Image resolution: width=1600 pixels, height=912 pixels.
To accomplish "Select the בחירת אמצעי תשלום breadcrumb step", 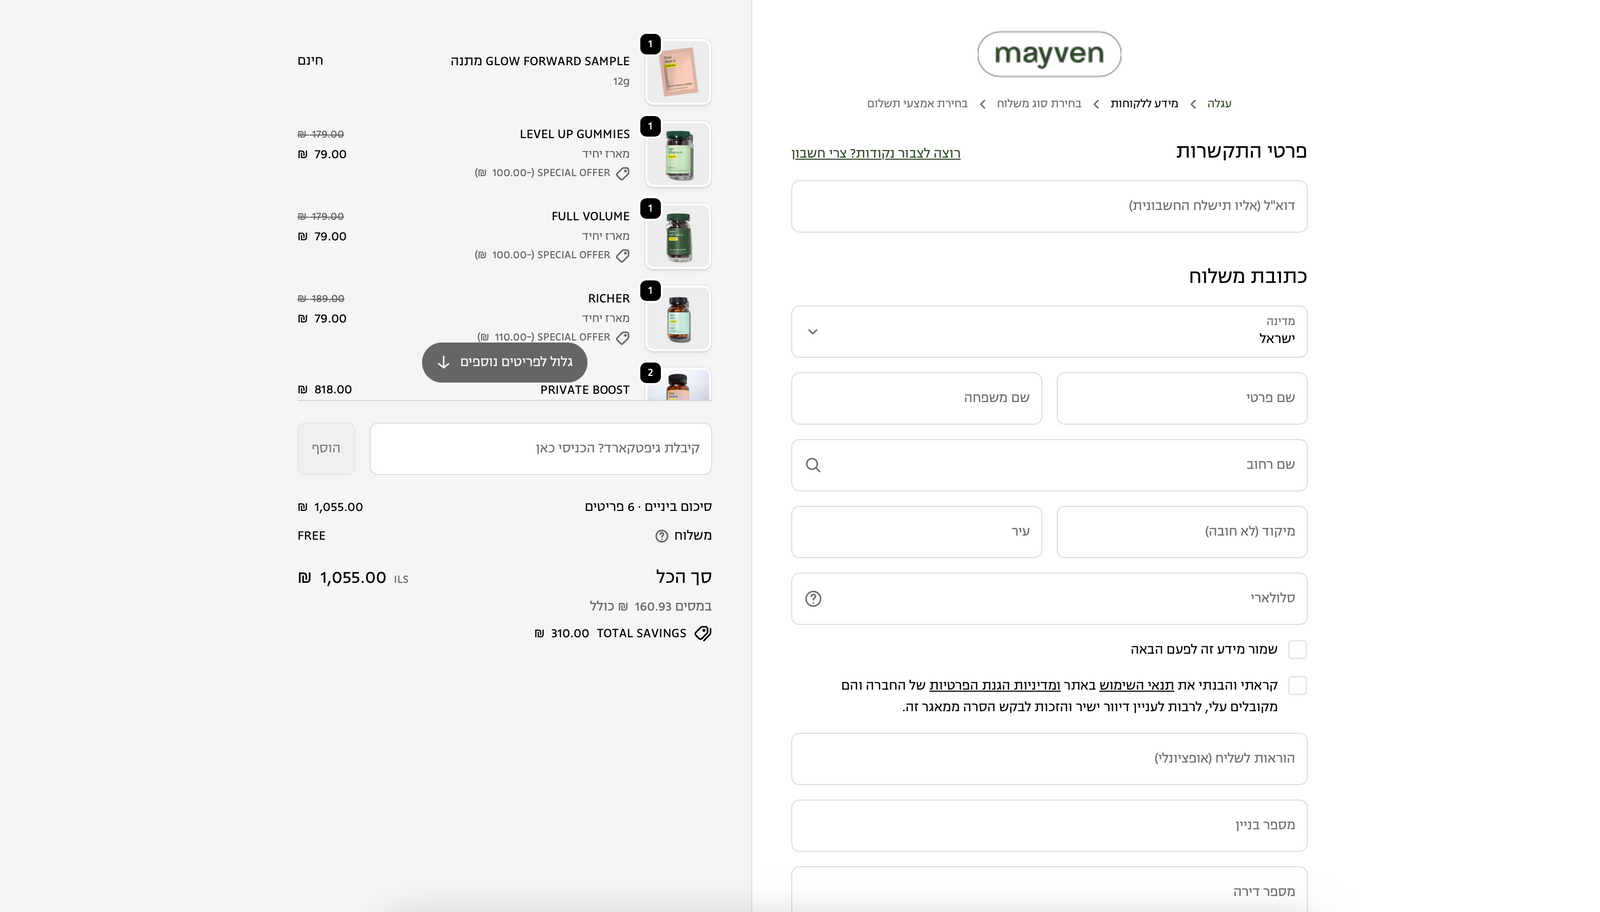I will click(x=917, y=104).
